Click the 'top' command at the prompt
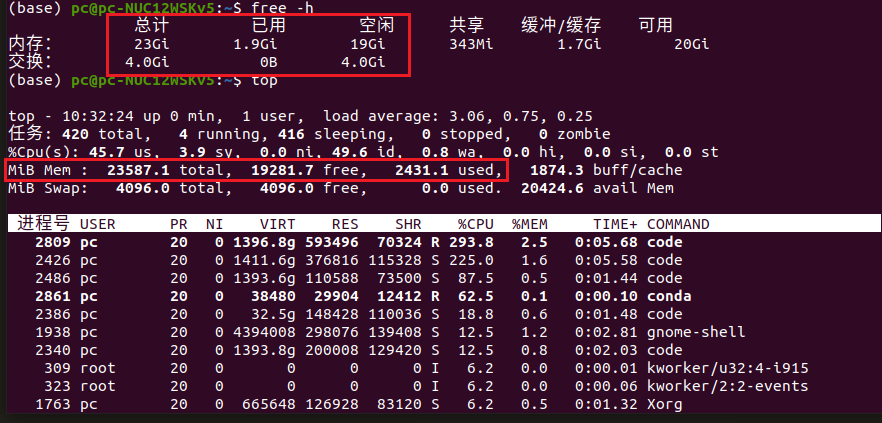The width and height of the screenshot is (882, 423). click(264, 80)
